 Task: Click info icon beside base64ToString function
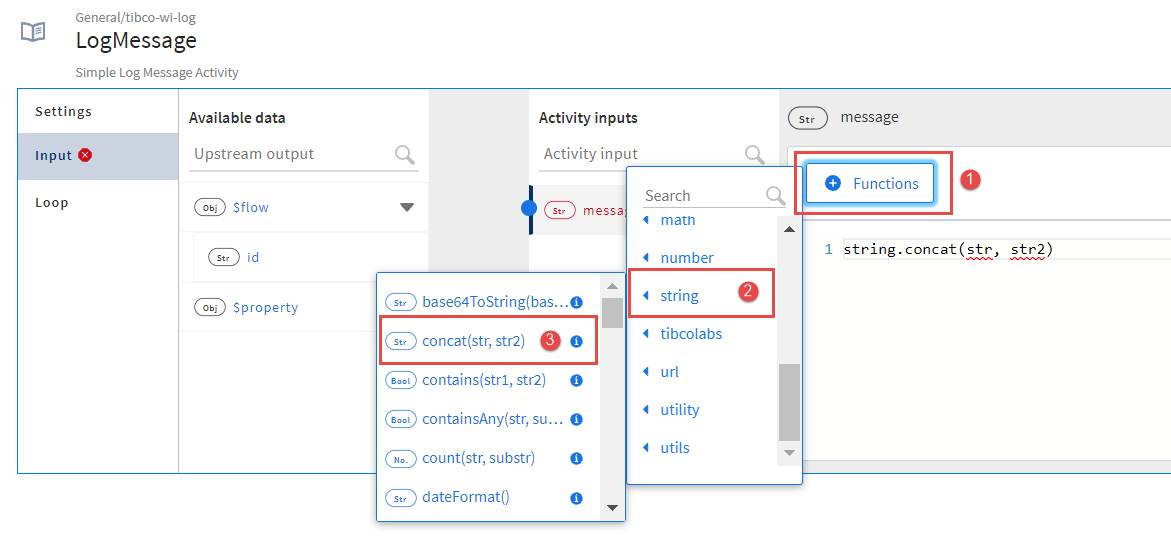[x=576, y=302]
